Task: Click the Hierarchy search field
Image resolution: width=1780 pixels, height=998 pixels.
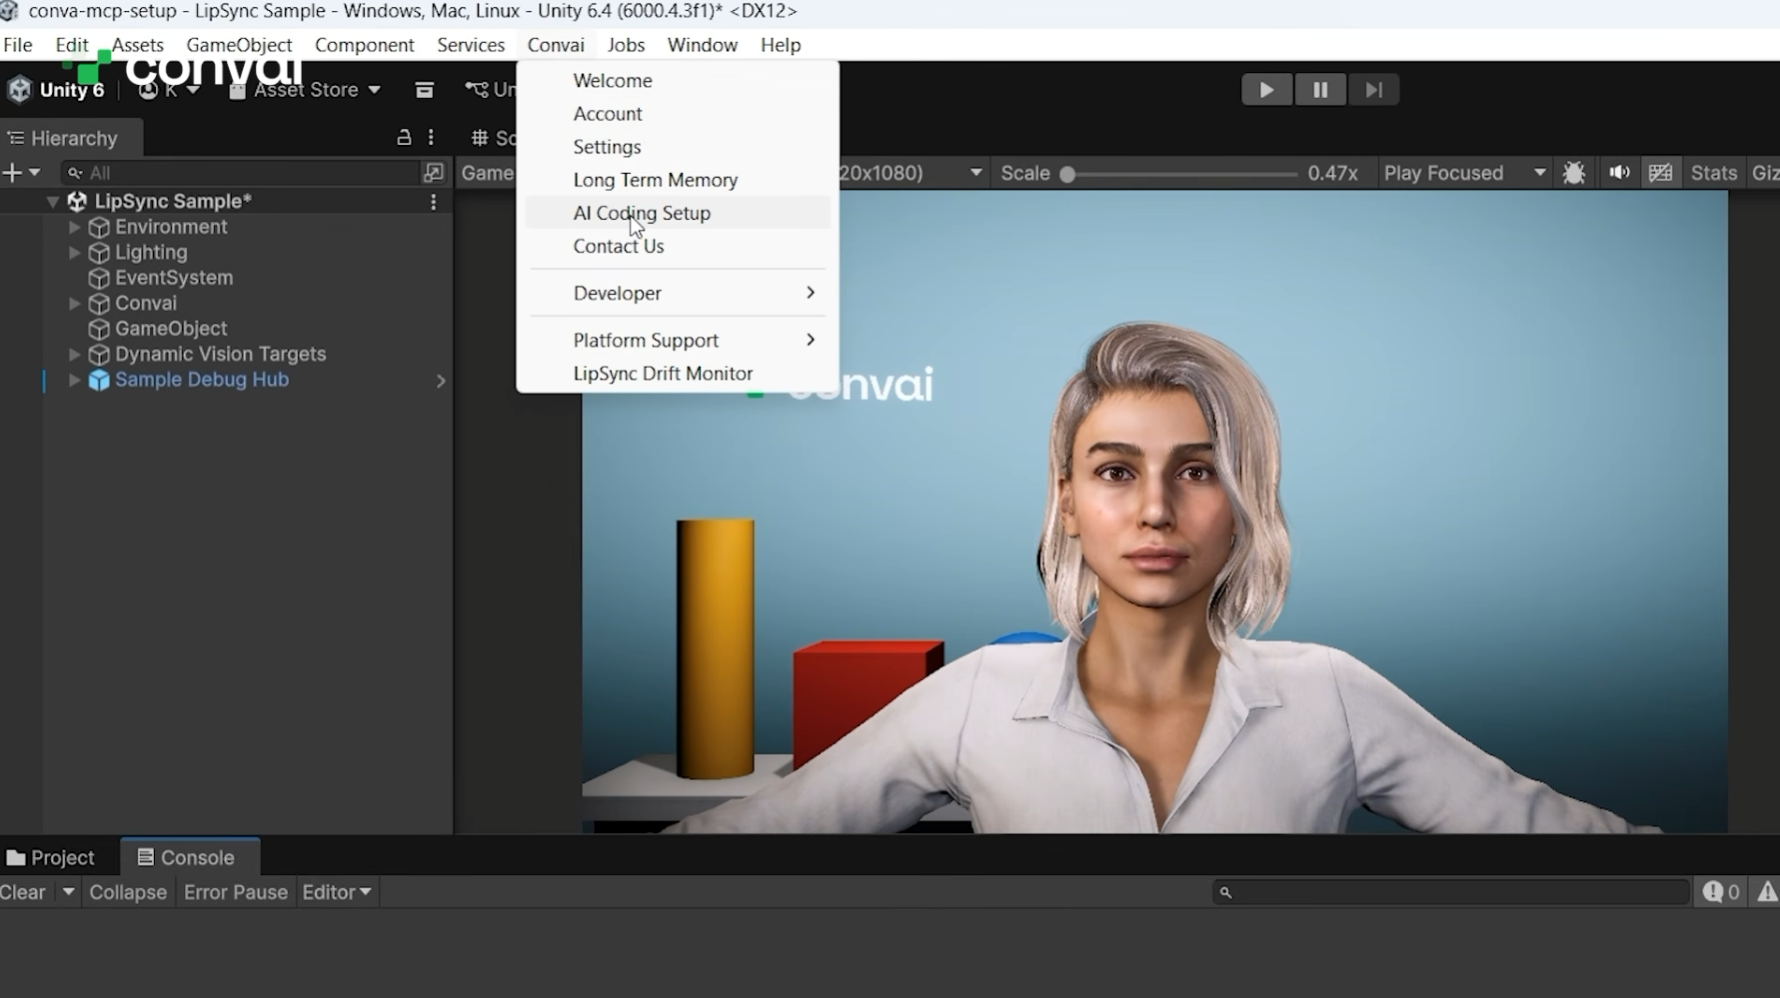Action: tap(241, 173)
